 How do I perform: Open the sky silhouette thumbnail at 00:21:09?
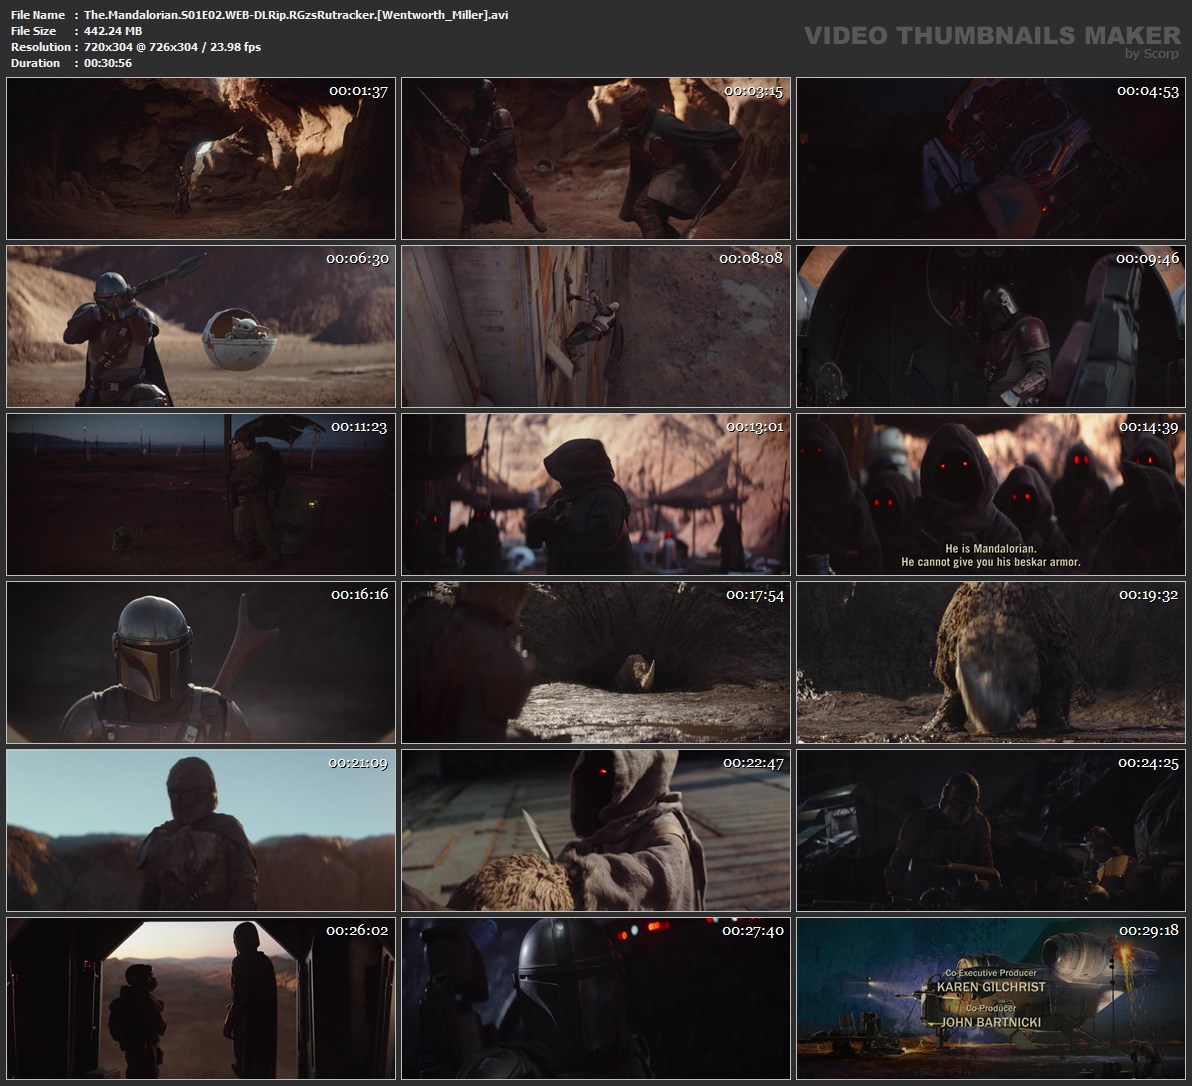coord(201,830)
